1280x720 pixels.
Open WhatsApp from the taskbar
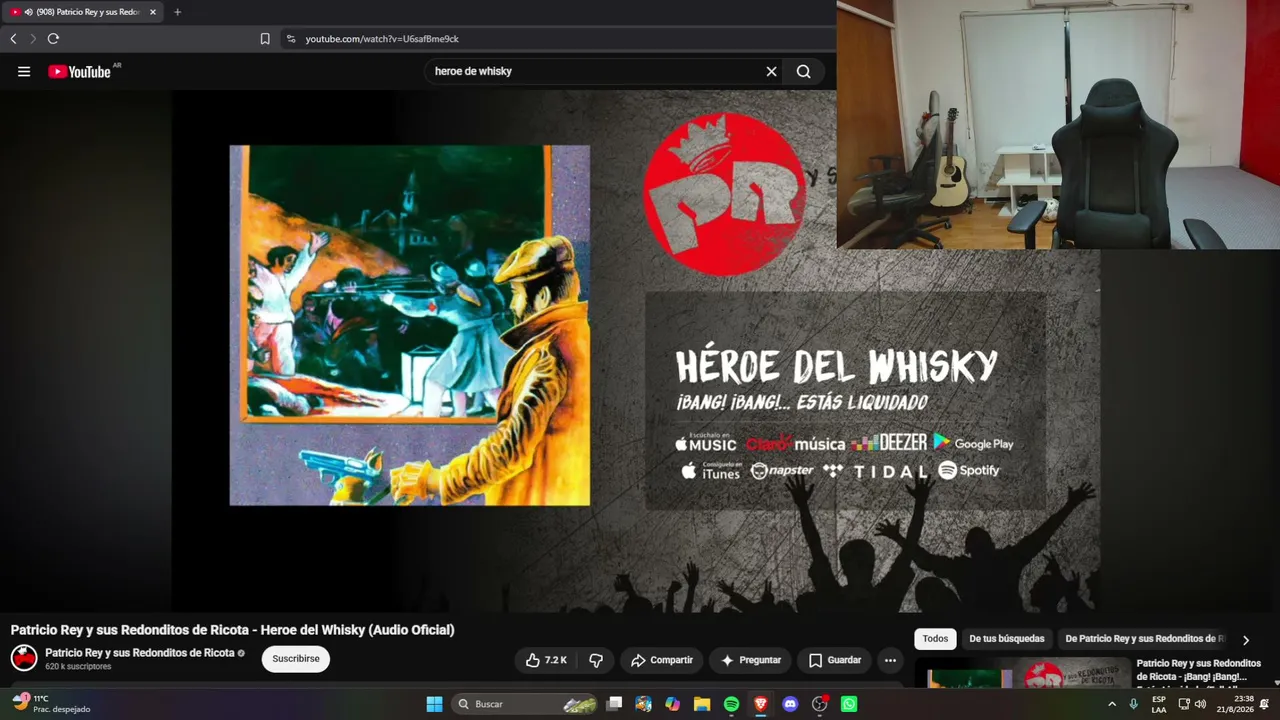849,704
